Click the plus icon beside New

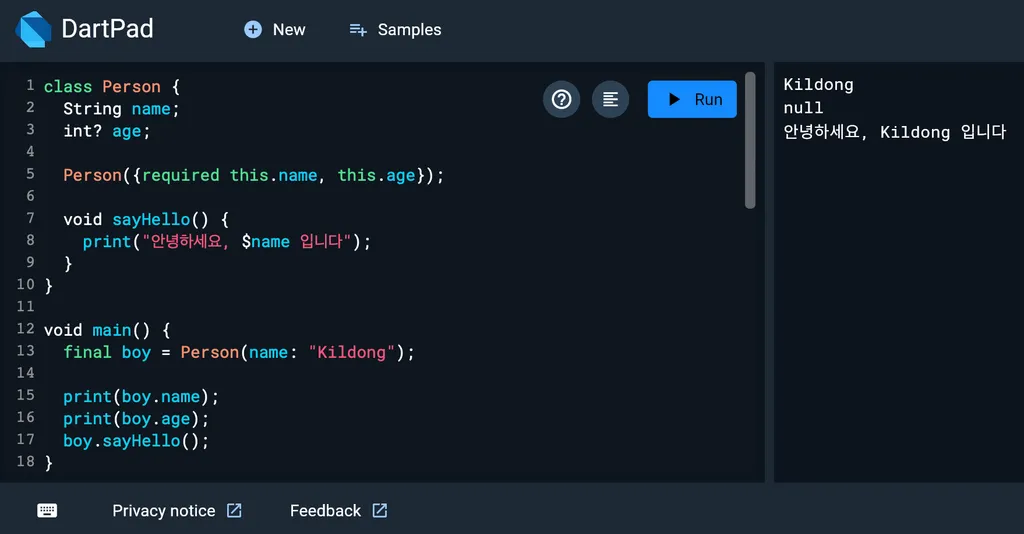253,29
